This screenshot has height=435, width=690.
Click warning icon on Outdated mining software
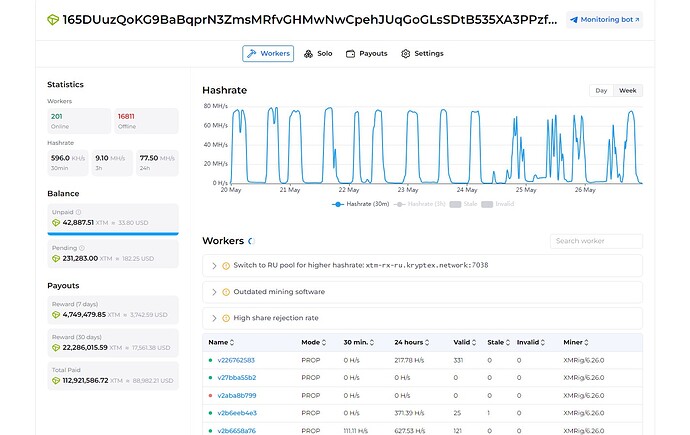(226, 292)
